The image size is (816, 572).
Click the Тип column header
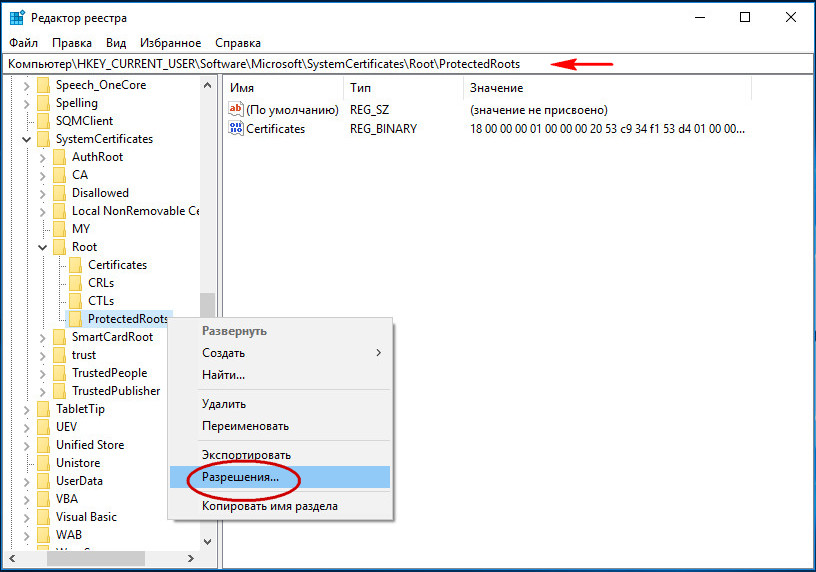tap(403, 88)
